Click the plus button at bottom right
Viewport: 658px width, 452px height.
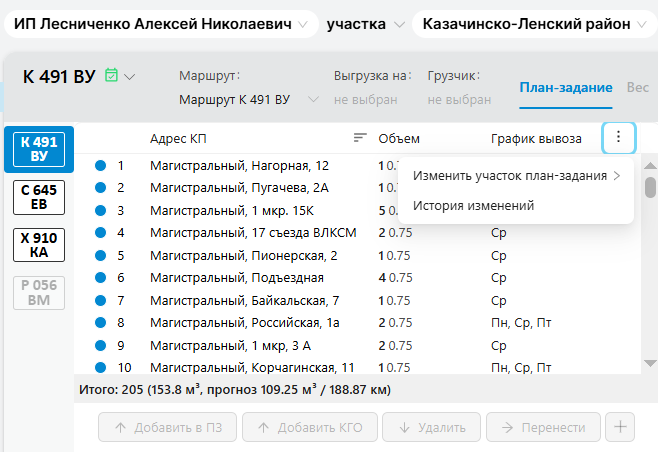click(620, 427)
